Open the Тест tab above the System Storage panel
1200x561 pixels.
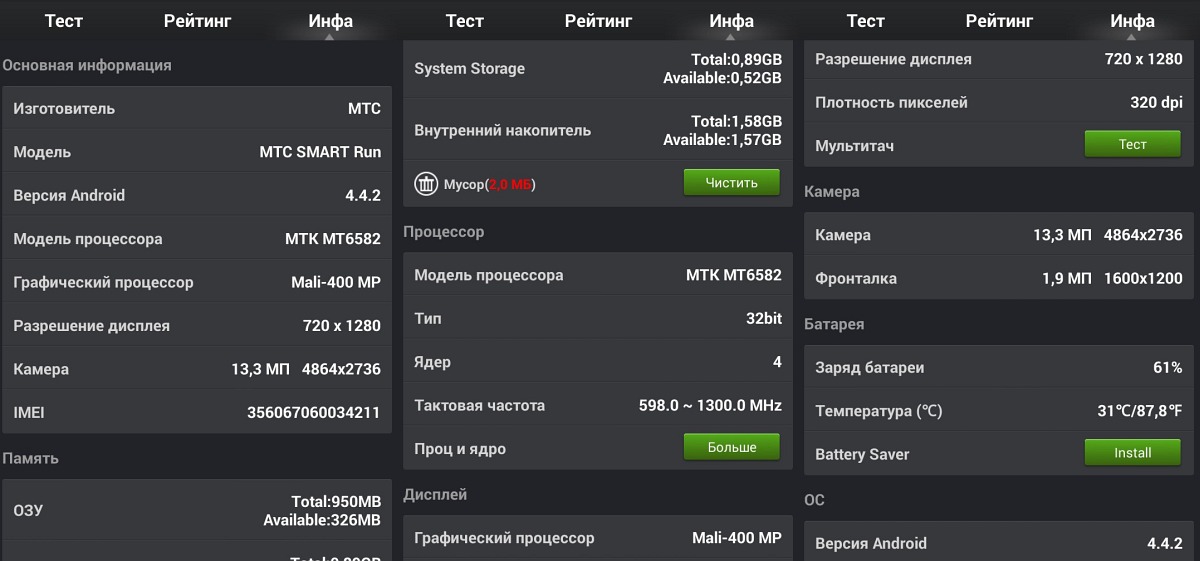coord(465,20)
